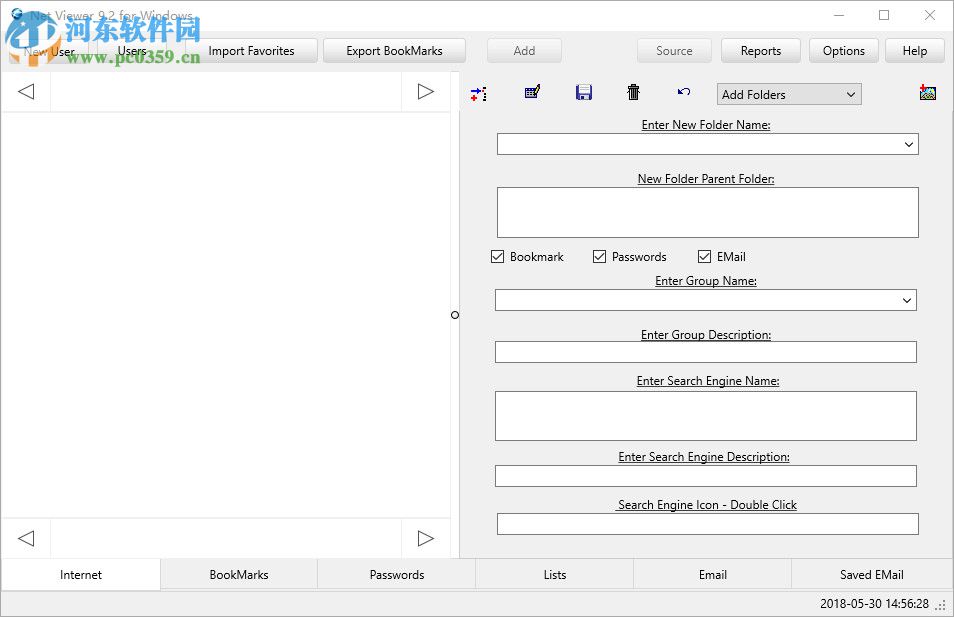Screen dimensions: 954x617
Task: Expand the Enter New Folder Name combo box
Action: (x=908, y=144)
